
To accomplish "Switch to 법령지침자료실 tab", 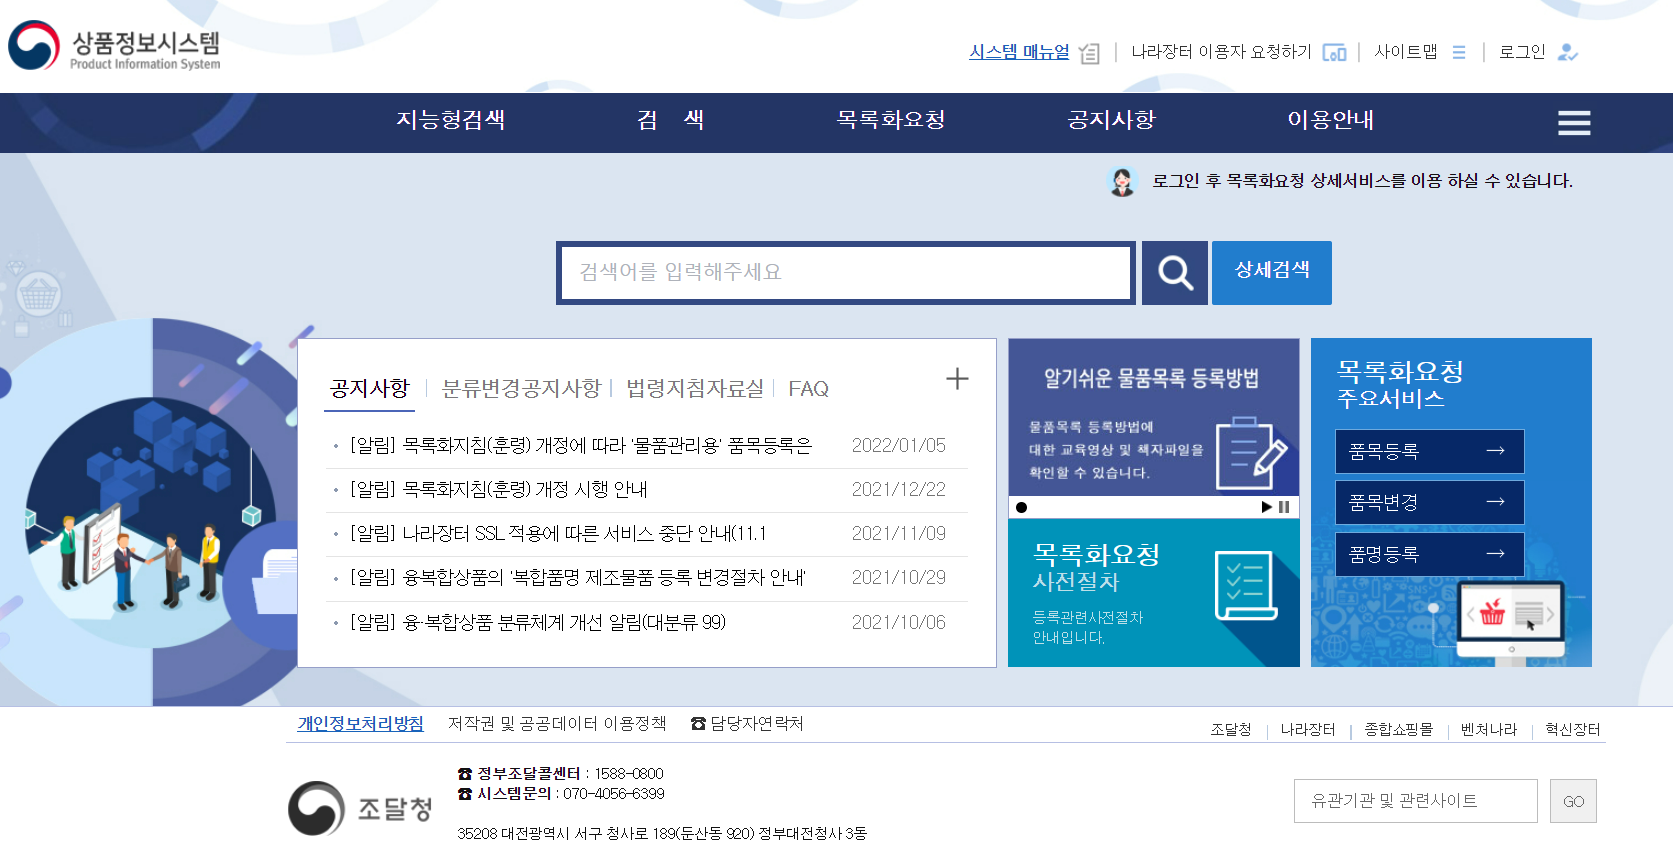I will 695,389.
